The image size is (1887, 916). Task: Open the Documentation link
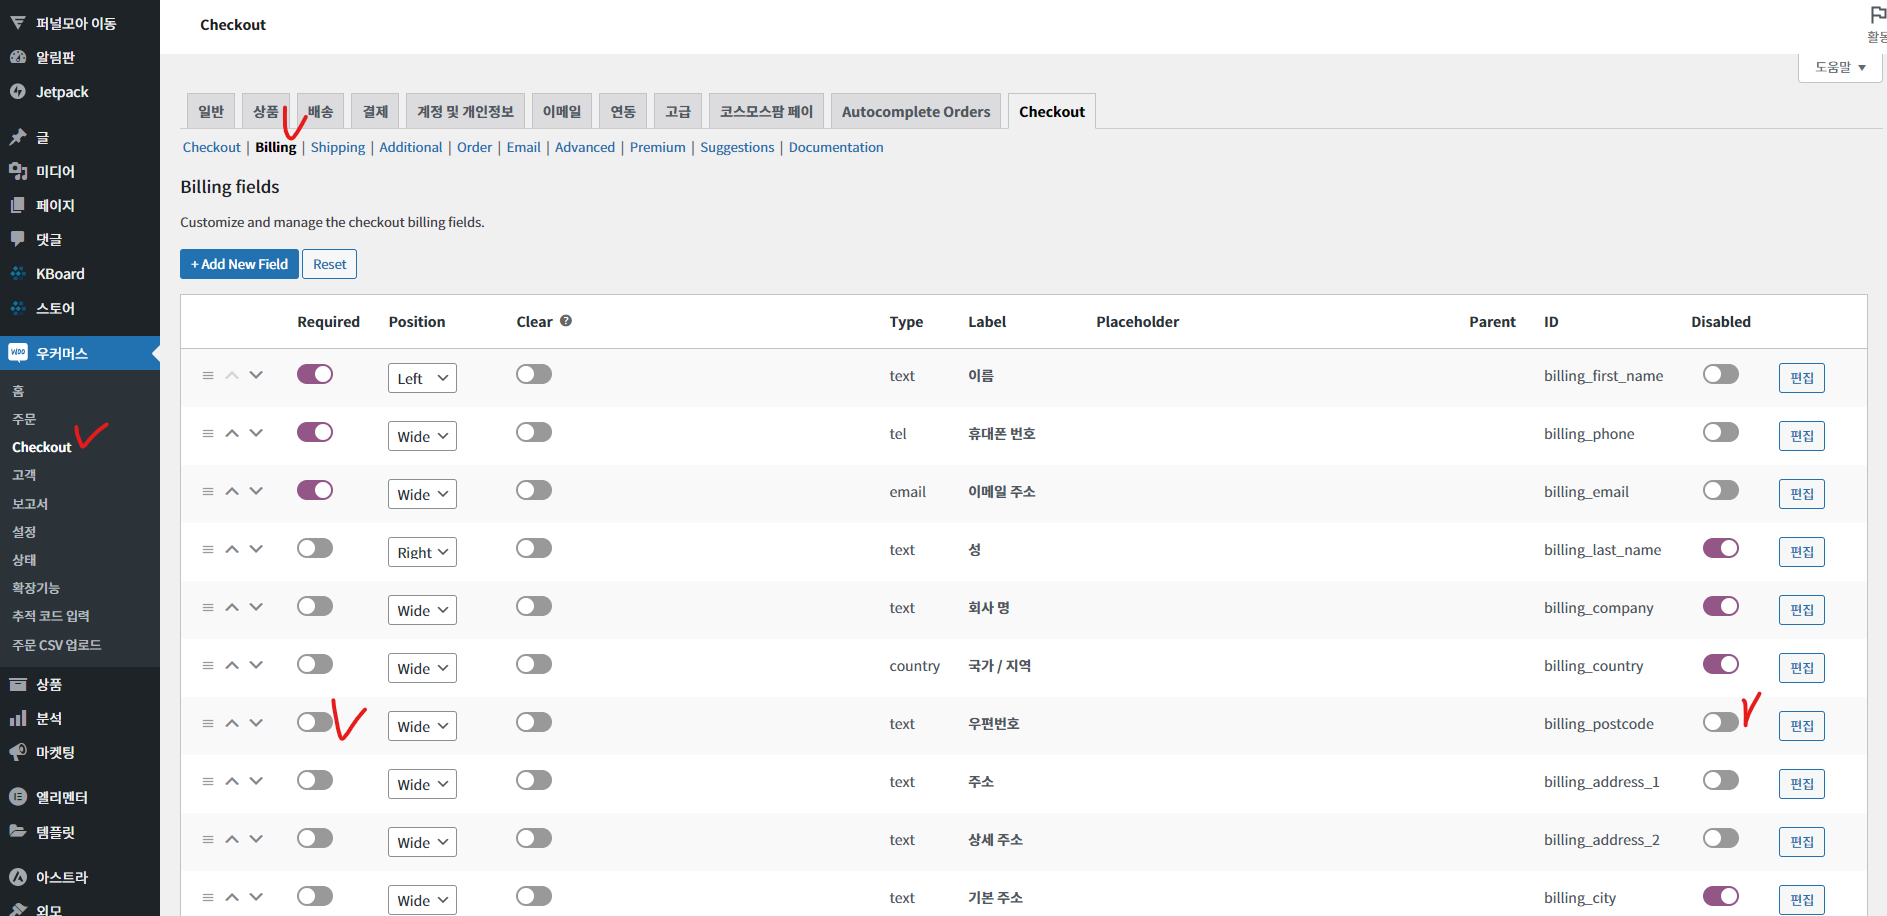point(836,147)
